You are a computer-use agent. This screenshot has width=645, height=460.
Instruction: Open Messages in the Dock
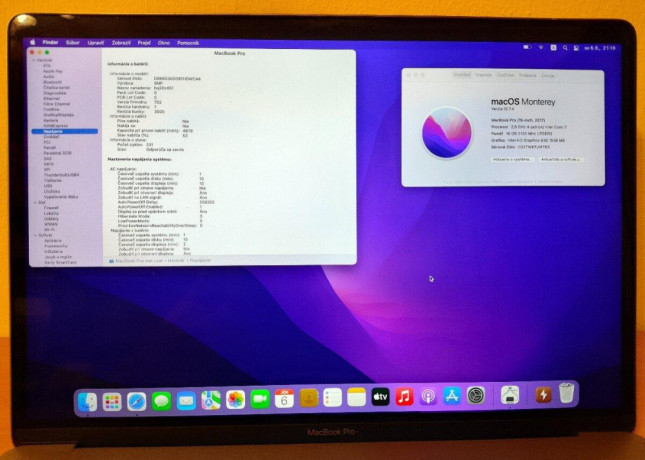(x=161, y=401)
